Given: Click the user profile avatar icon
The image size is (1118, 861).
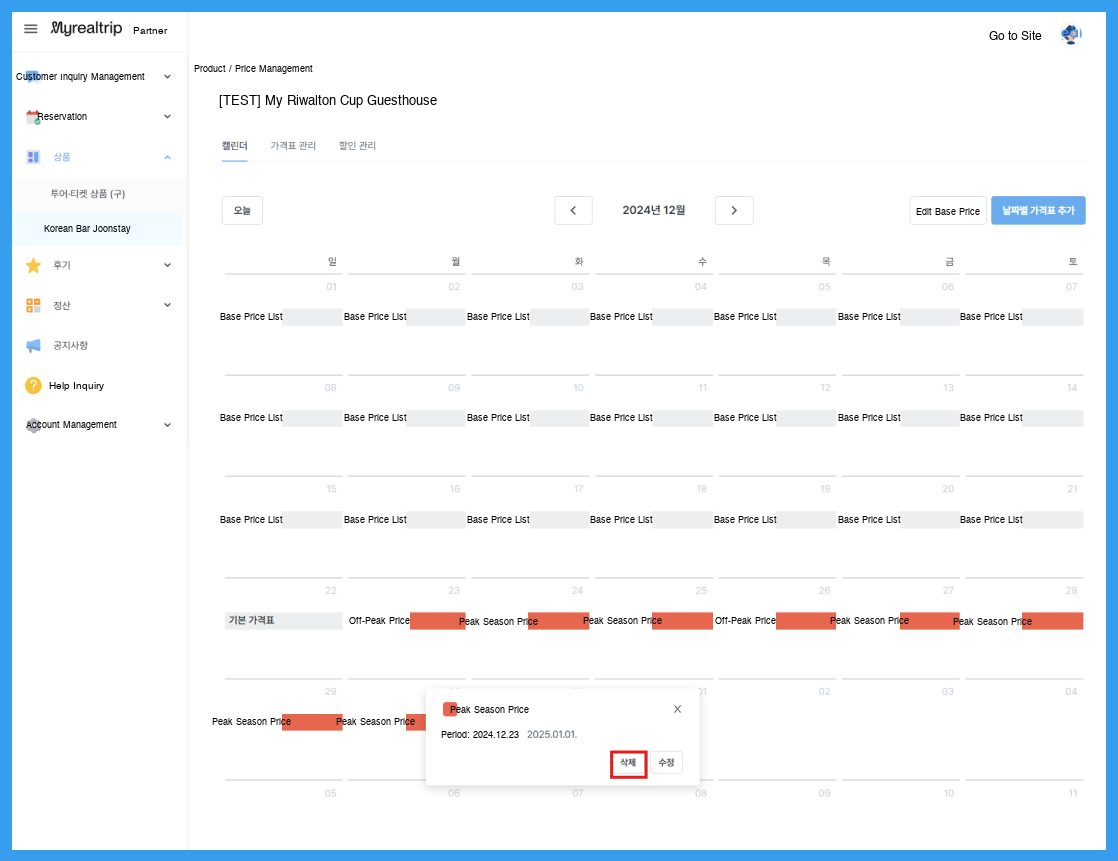Looking at the screenshot, I should 1070,34.
